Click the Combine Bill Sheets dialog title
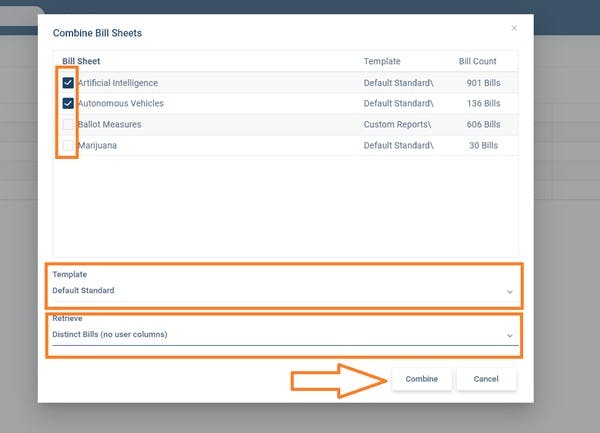600x433 pixels. pyautogui.click(x=97, y=33)
